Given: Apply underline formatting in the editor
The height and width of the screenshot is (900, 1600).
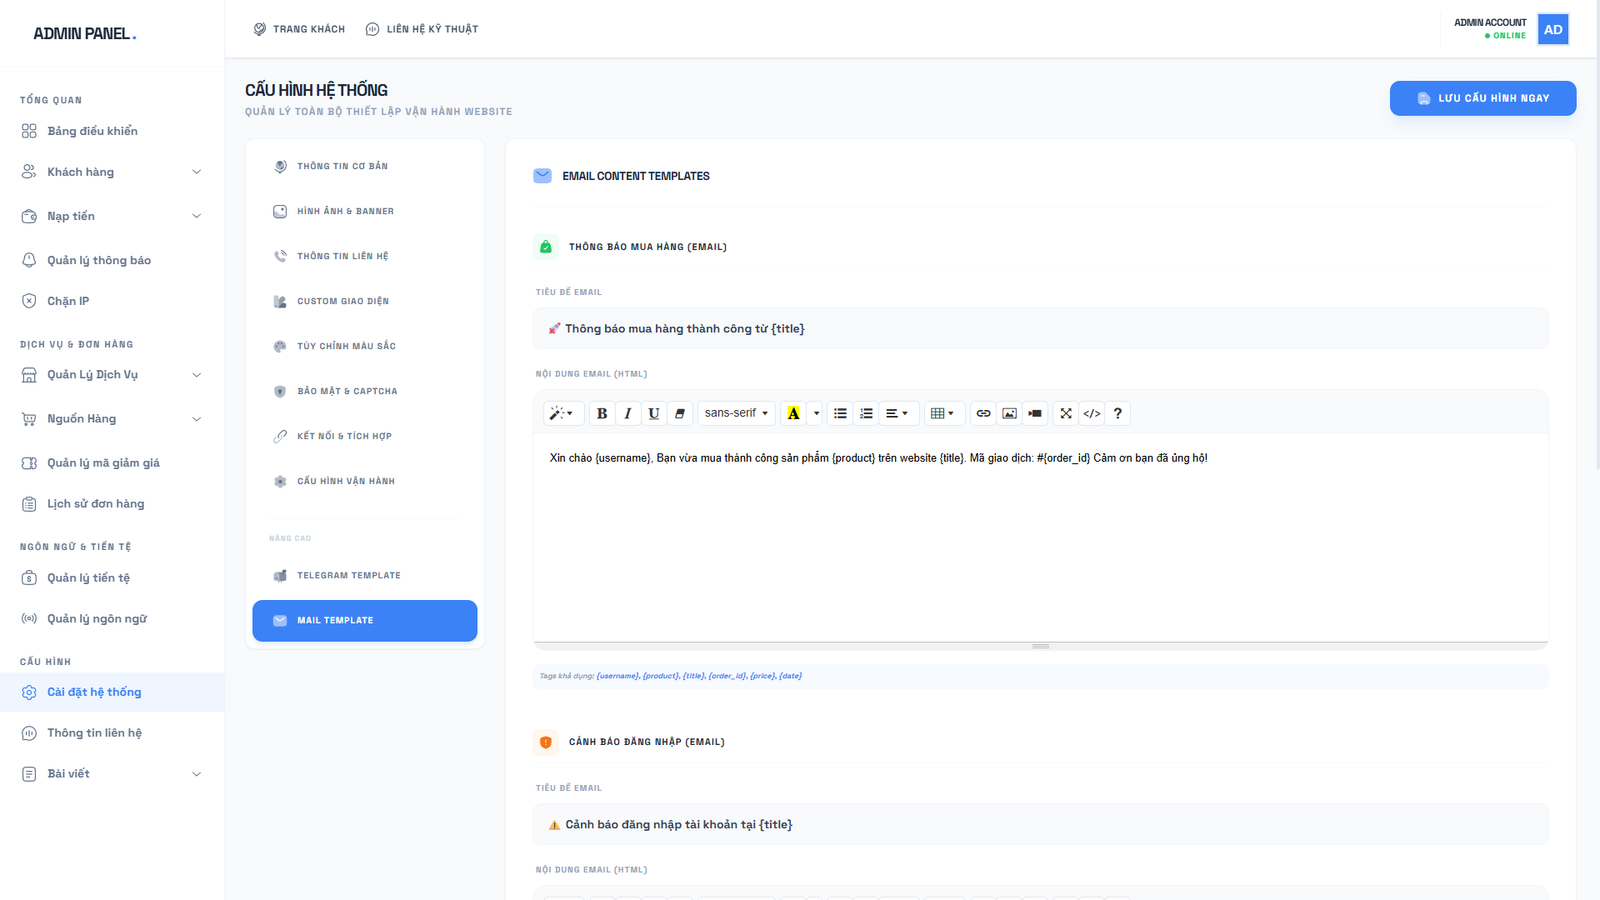Looking at the screenshot, I should coord(654,413).
